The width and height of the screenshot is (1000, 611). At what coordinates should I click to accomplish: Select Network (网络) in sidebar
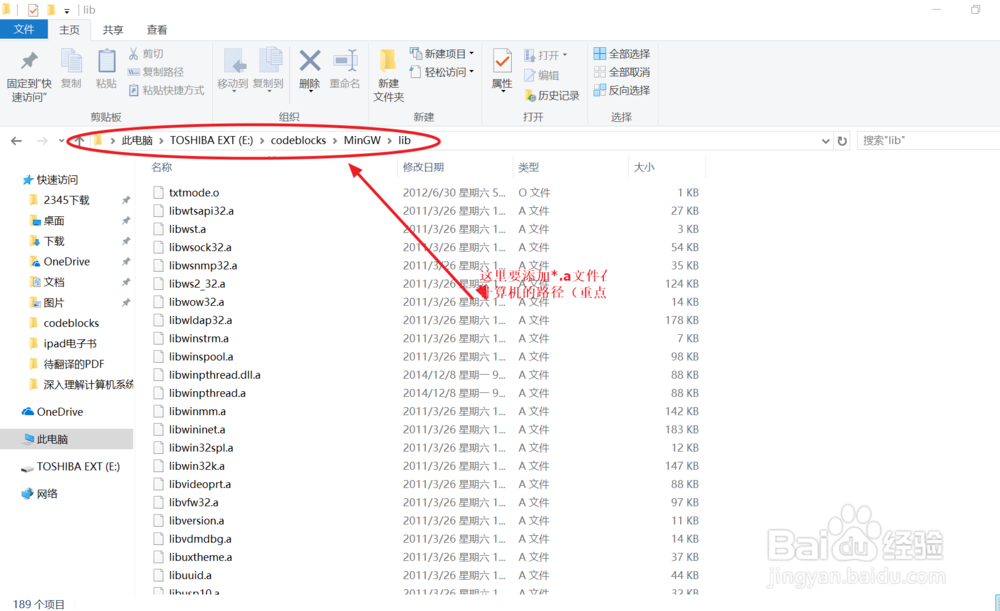click(x=40, y=494)
